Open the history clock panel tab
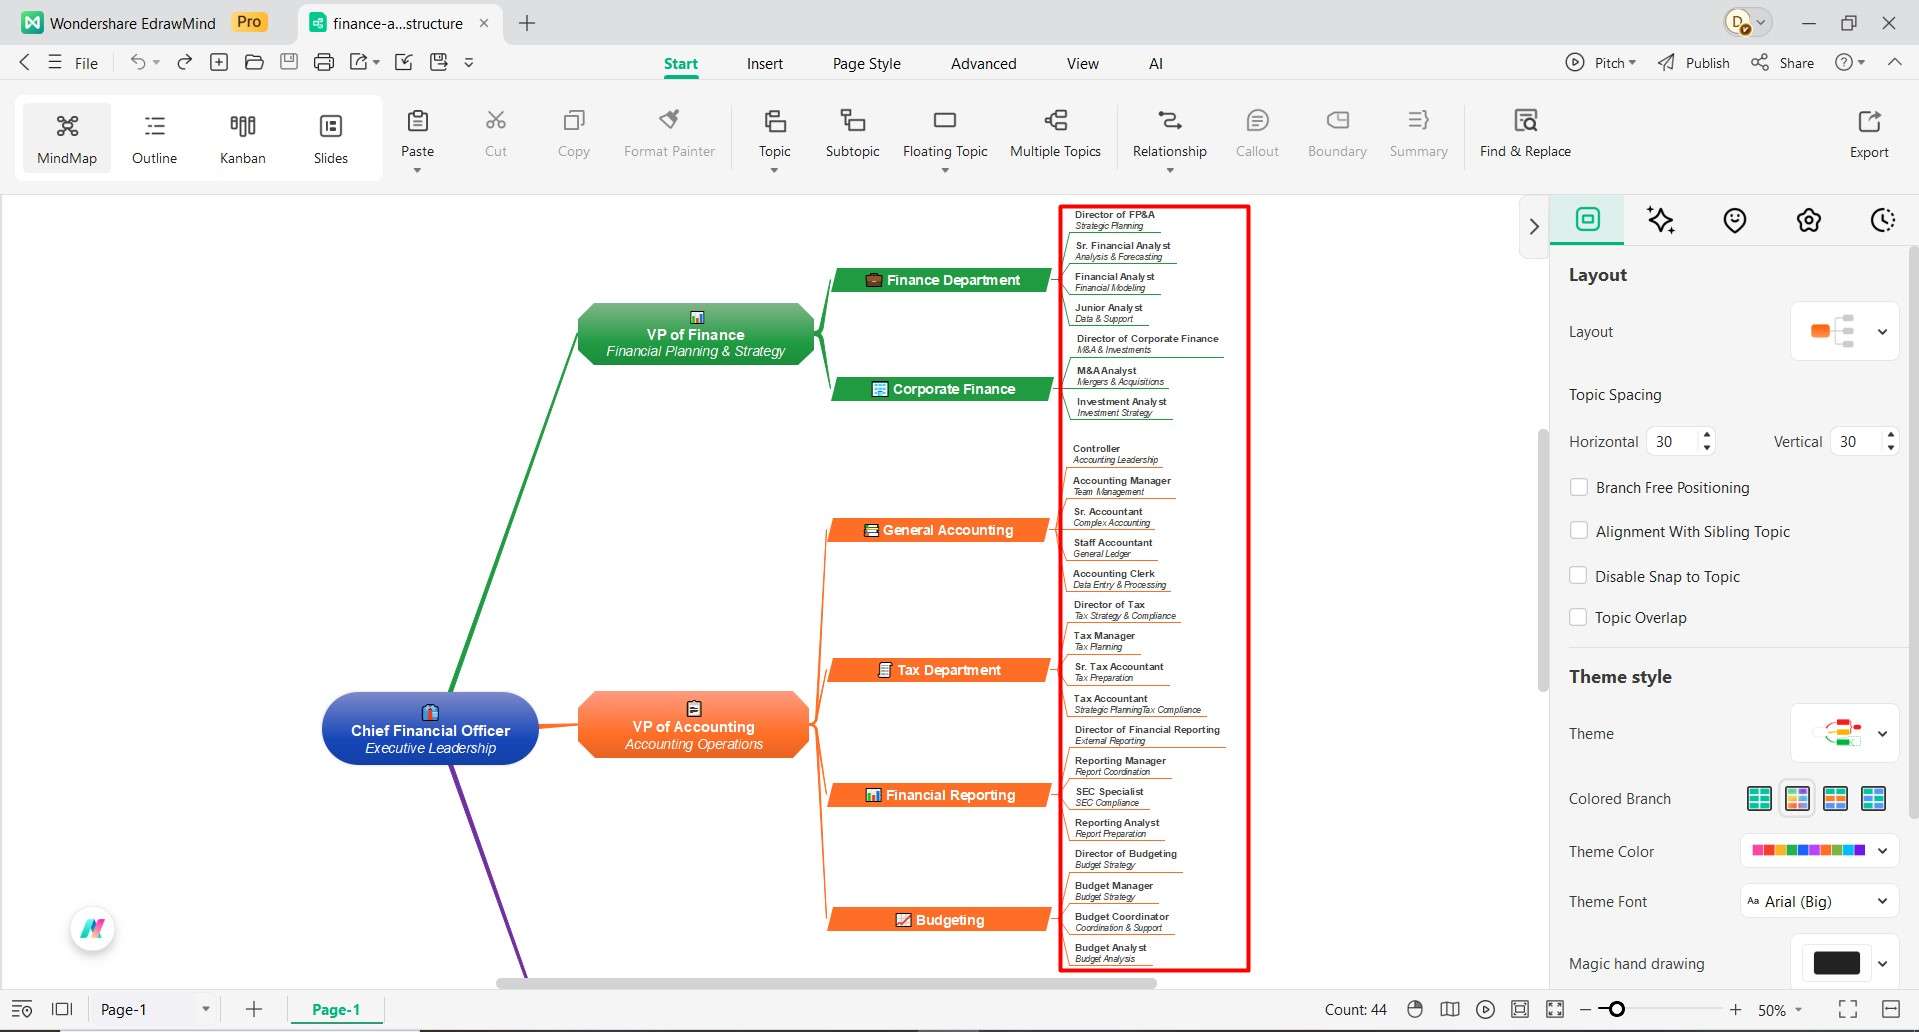Image resolution: width=1919 pixels, height=1032 pixels. point(1883,220)
